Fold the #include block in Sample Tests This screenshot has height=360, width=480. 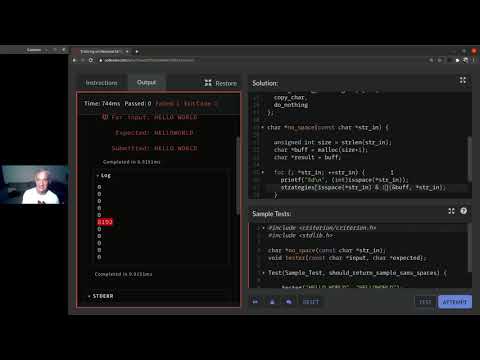tap(263, 228)
